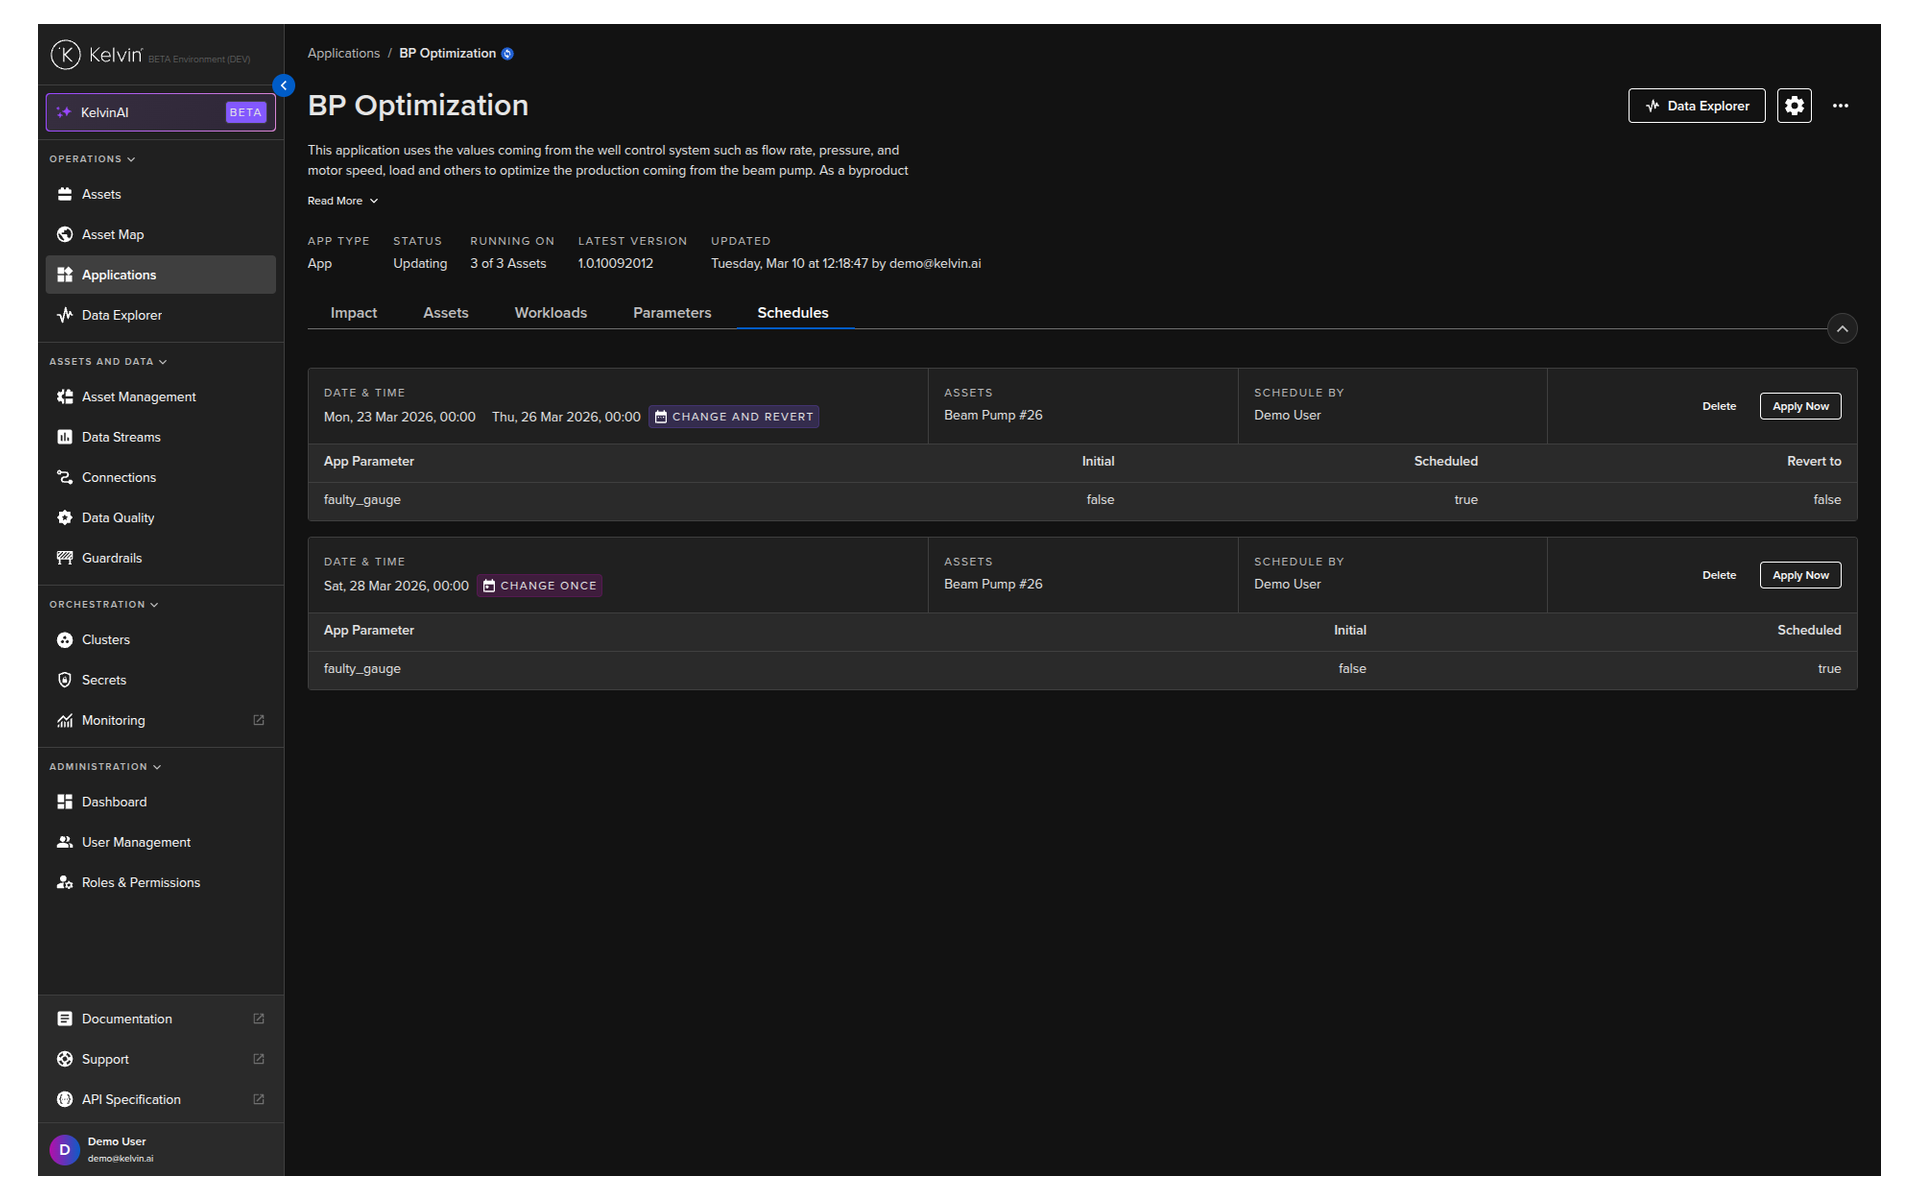The height and width of the screenshot is (1200, 1920).
Task: Collapse header with chevron up button
Action: [1841, 329]
